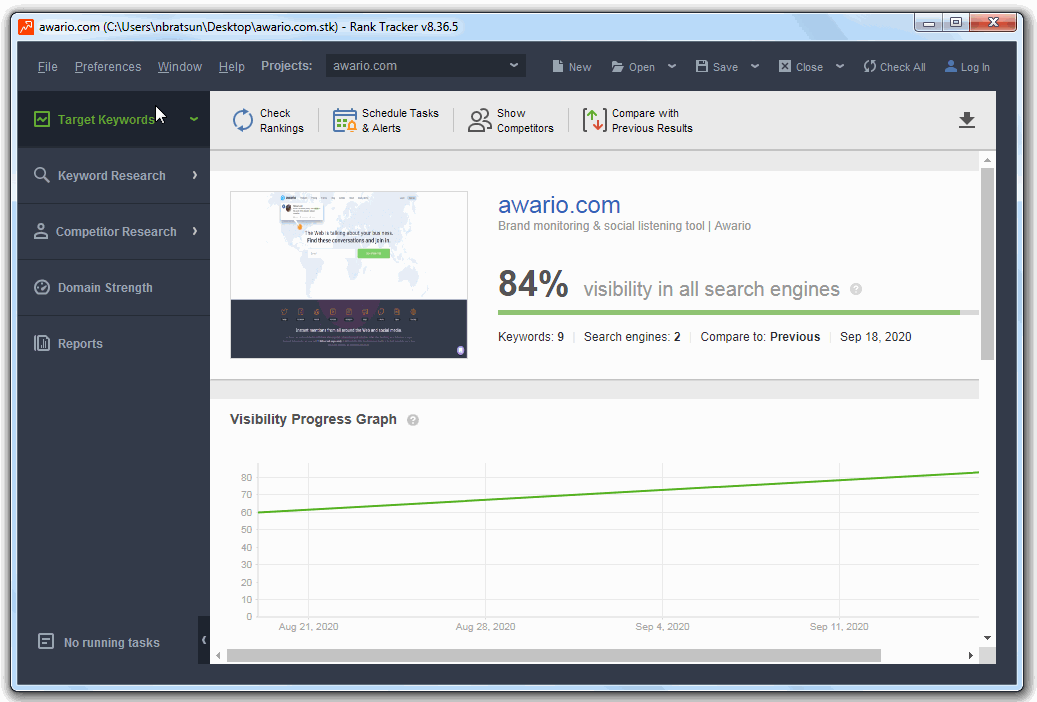Screen dimensions: 1037x702
Task: Collapse the Target Keywords section chevron
Action: tap(194, 119)
